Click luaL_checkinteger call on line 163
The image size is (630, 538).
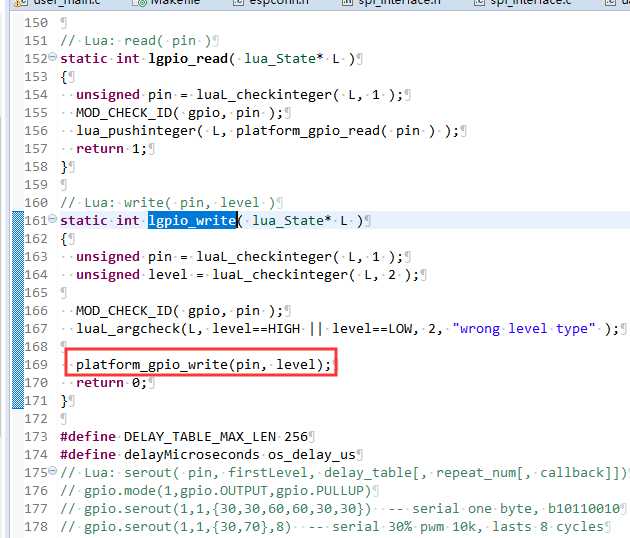264,257
